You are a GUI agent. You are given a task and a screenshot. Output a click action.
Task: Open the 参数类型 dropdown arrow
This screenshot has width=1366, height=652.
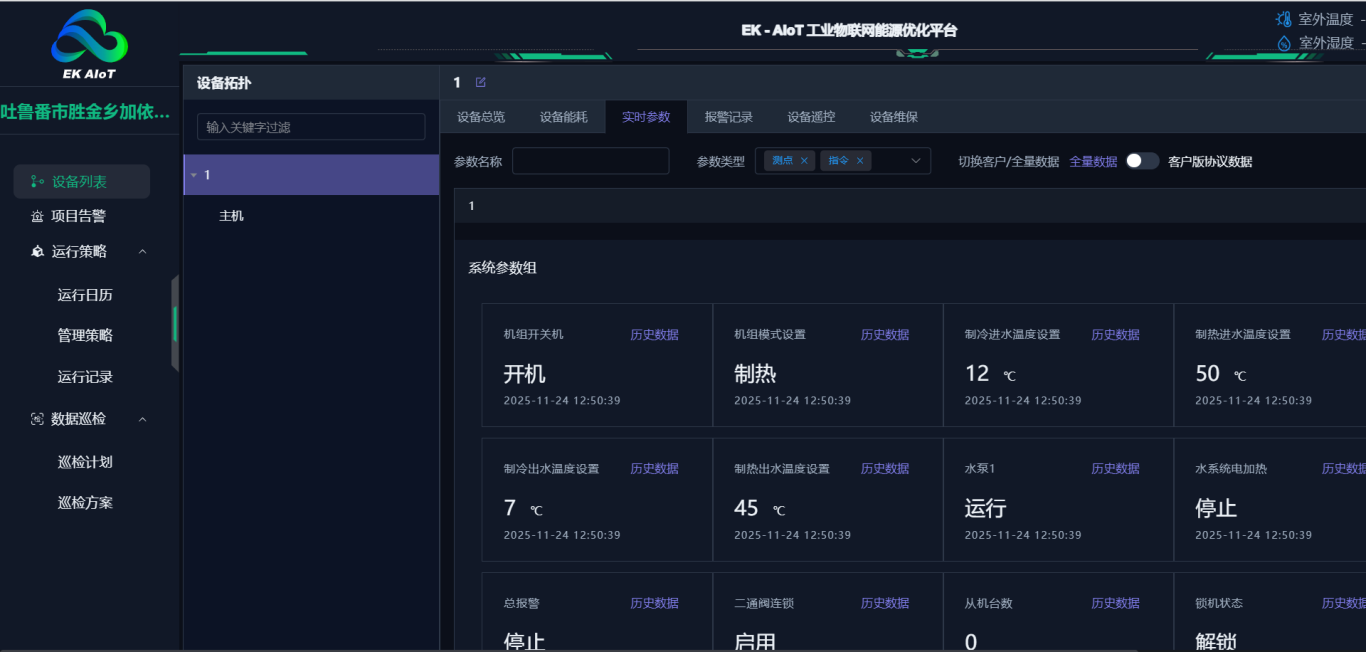tap(915, 161)
